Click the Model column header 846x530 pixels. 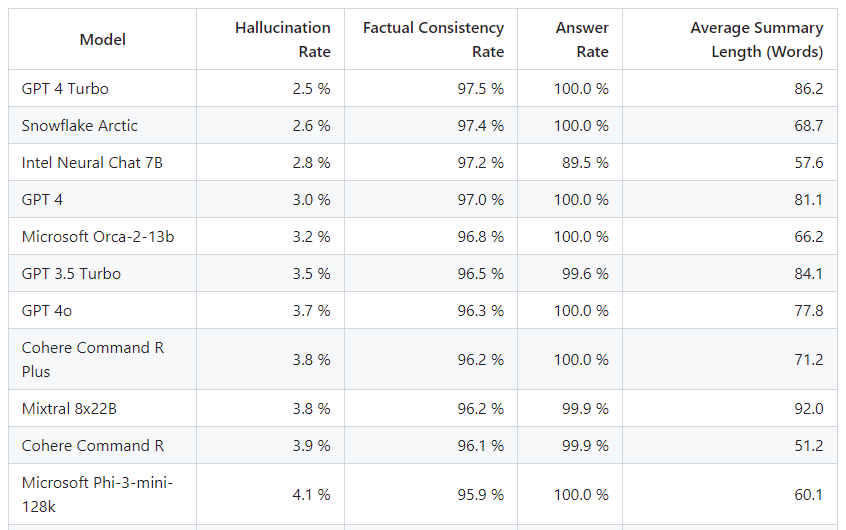103,40
